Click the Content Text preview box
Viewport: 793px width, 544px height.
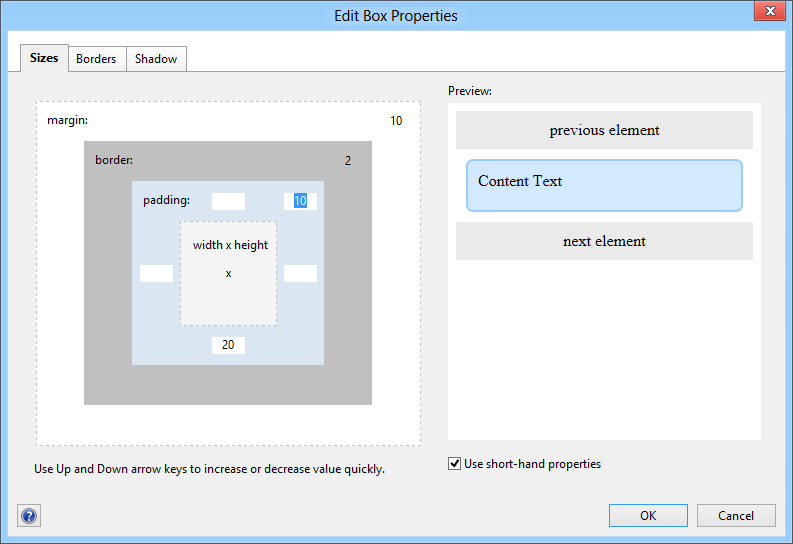[604, 185]
